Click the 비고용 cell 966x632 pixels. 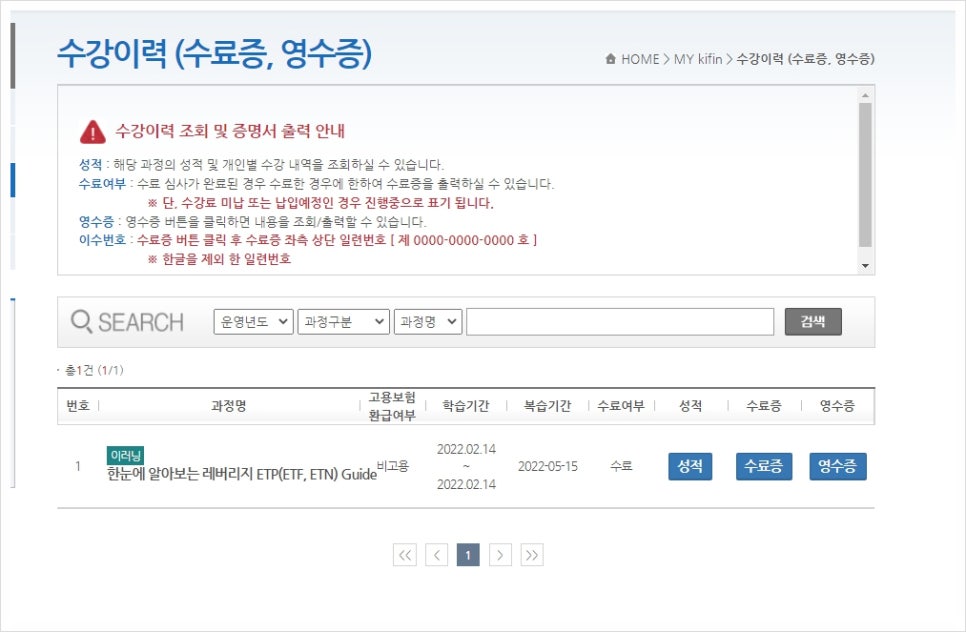[393, 466]
